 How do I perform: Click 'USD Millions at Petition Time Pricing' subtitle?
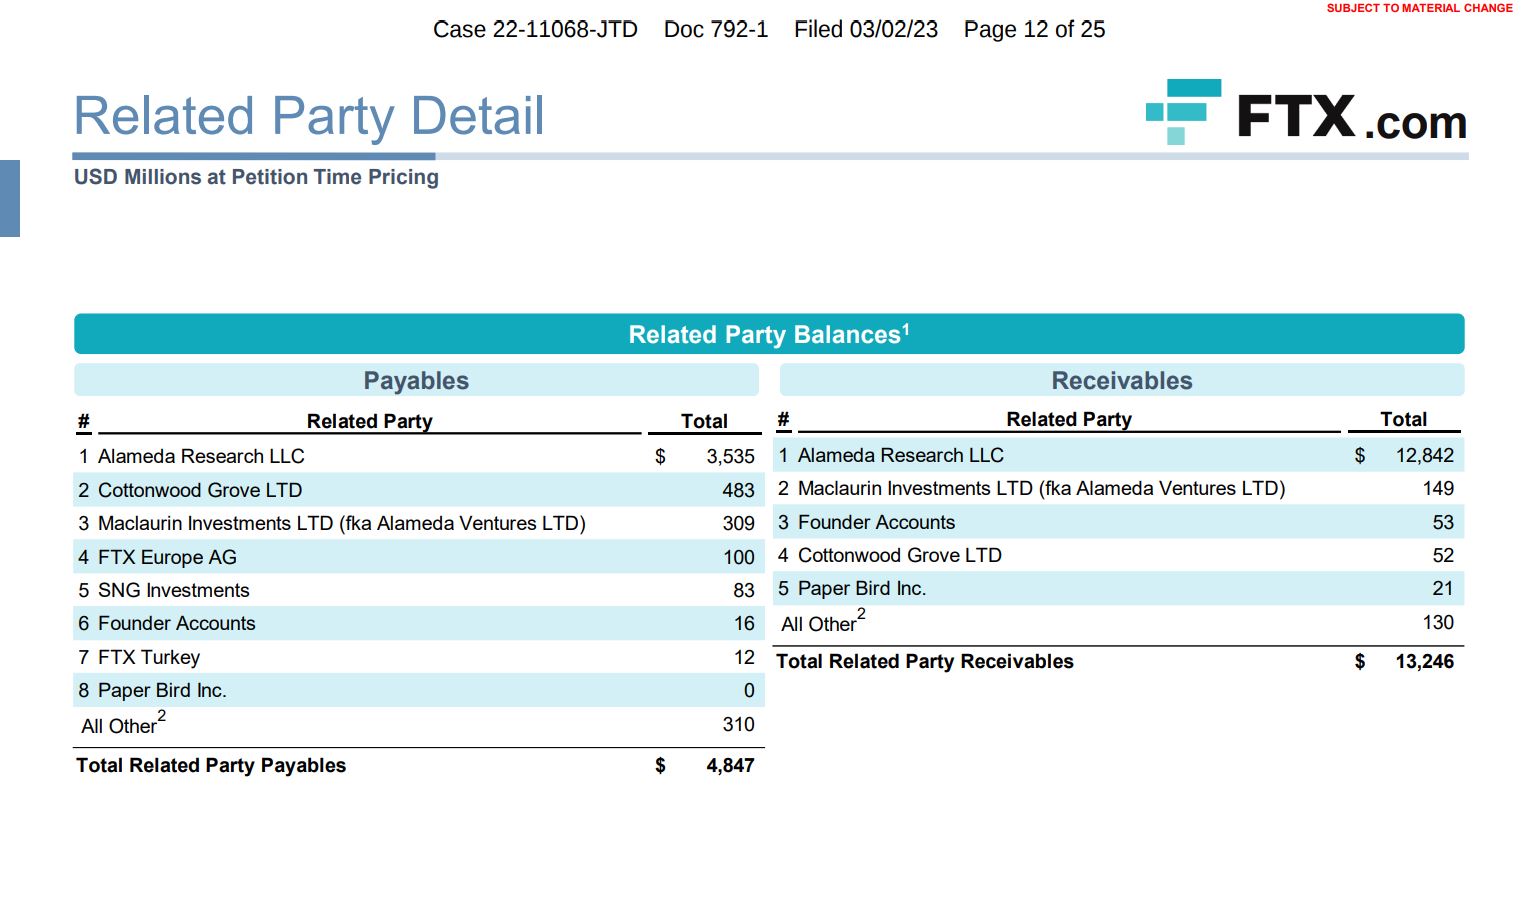tap(256, 177)
